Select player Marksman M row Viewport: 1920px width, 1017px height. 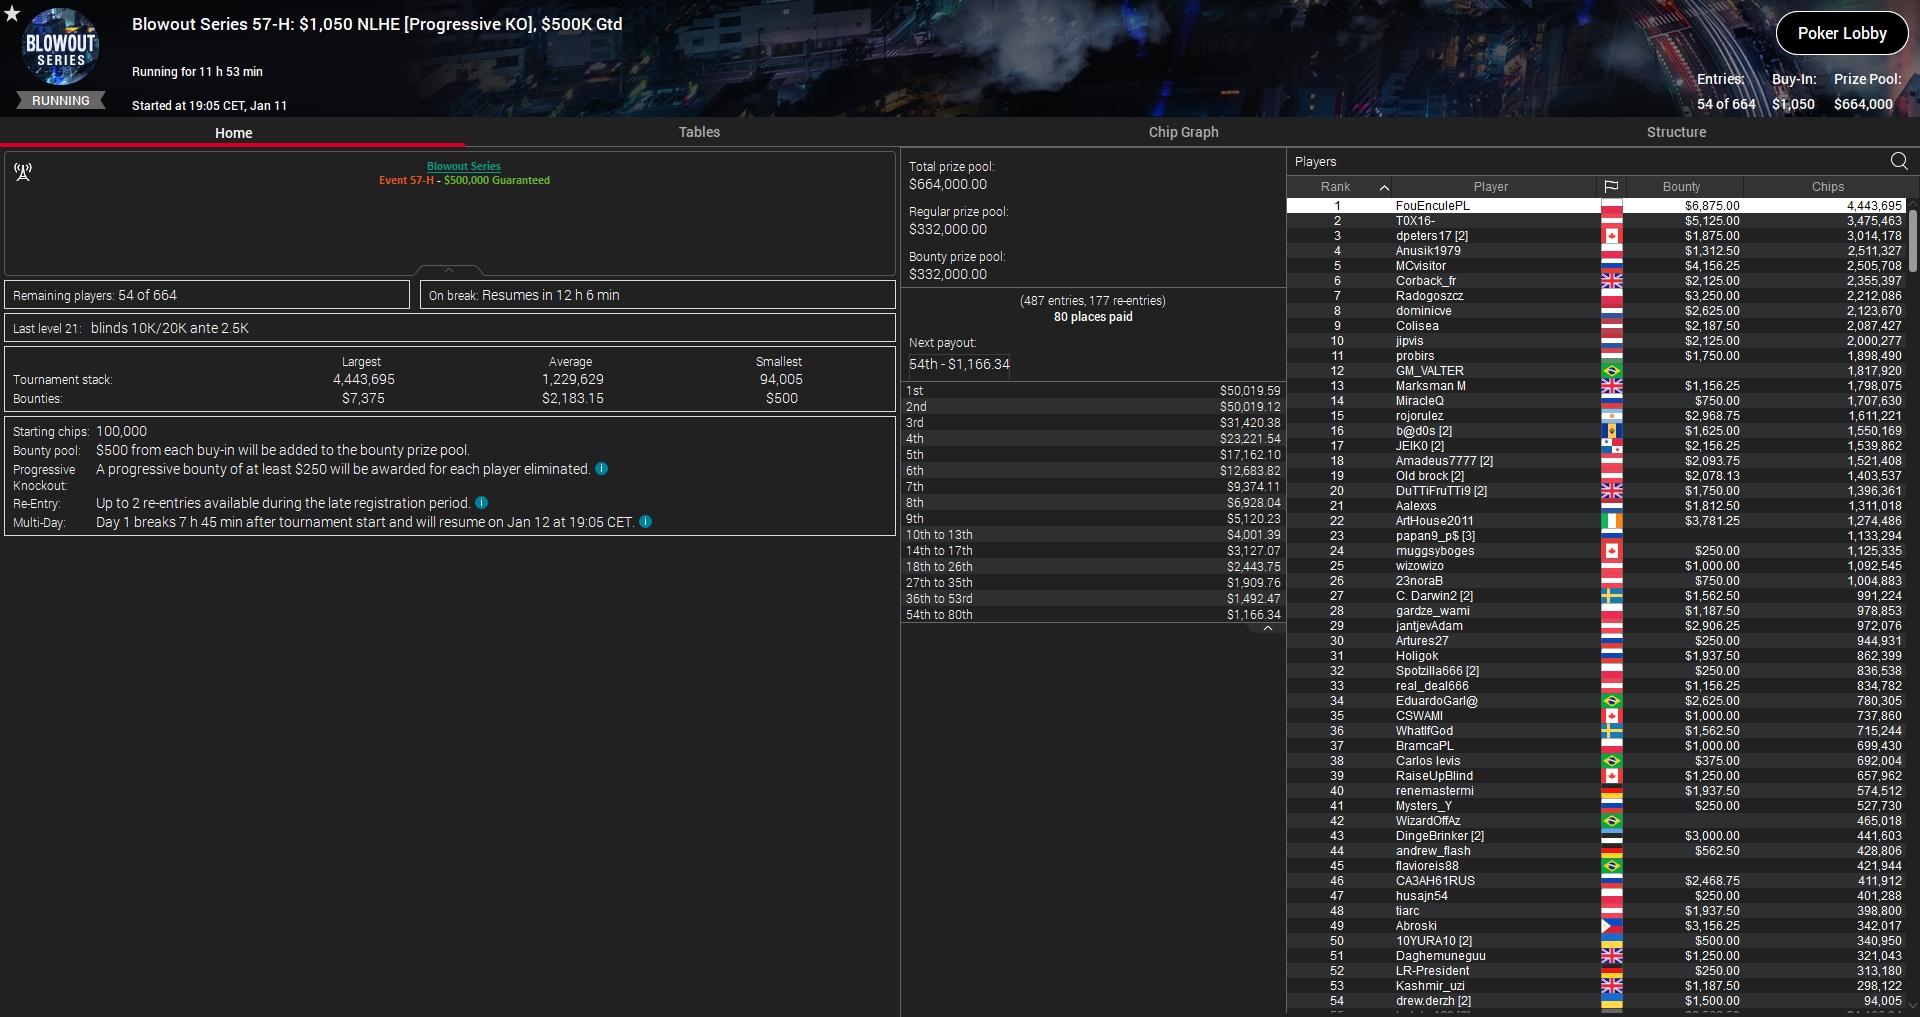pyautogui.click(x=1596, y=386)
